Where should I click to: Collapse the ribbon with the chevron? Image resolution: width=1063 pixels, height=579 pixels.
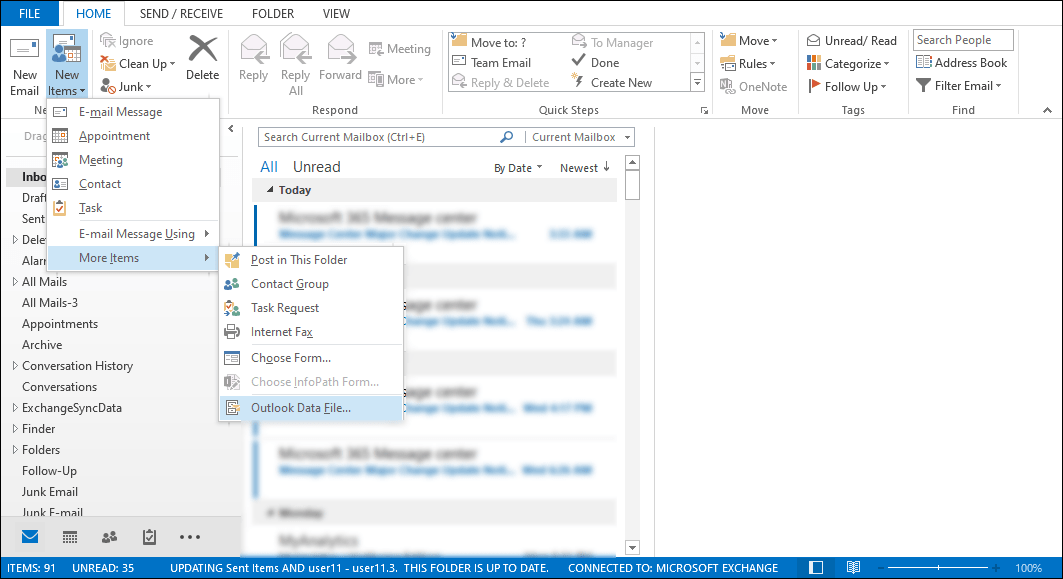pos(1047,111)
